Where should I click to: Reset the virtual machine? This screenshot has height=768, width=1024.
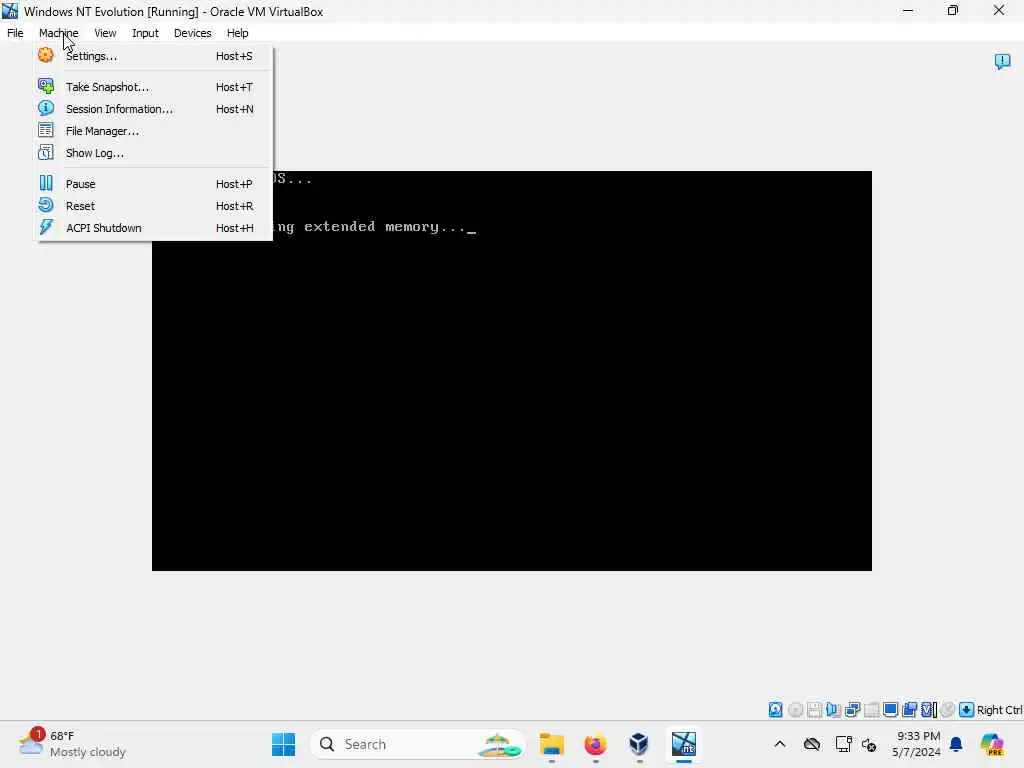(154, 206)
